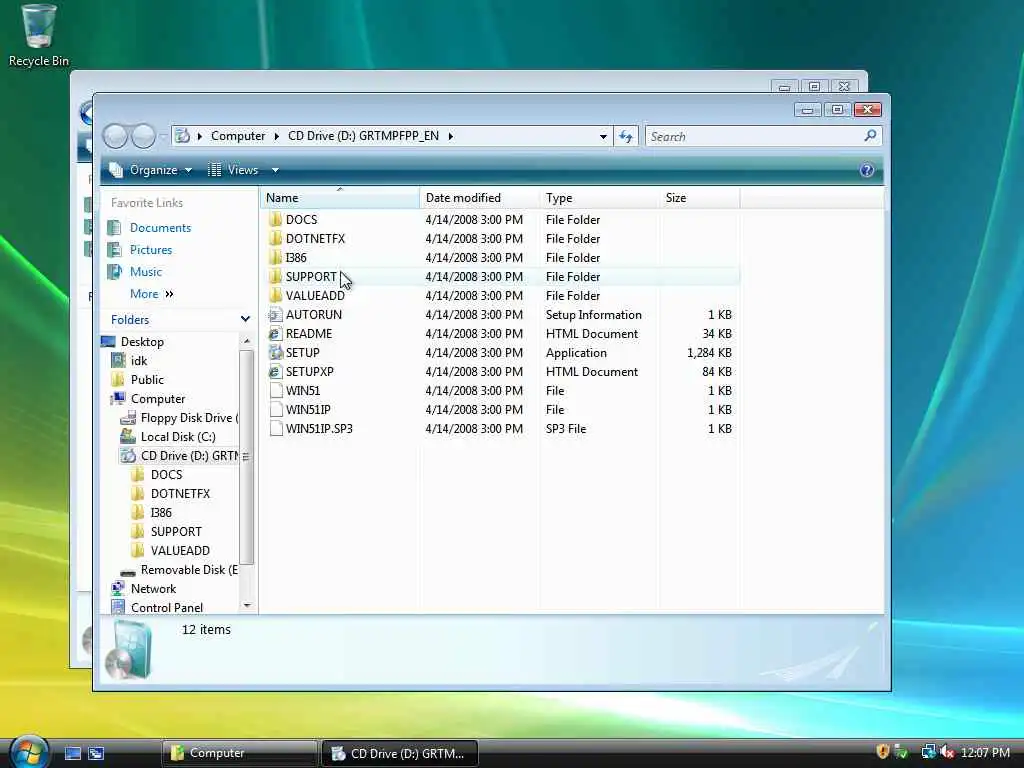1024x768 pixels.
Task: Click the address bar folder icon
Action: click(x=182, y=136)
